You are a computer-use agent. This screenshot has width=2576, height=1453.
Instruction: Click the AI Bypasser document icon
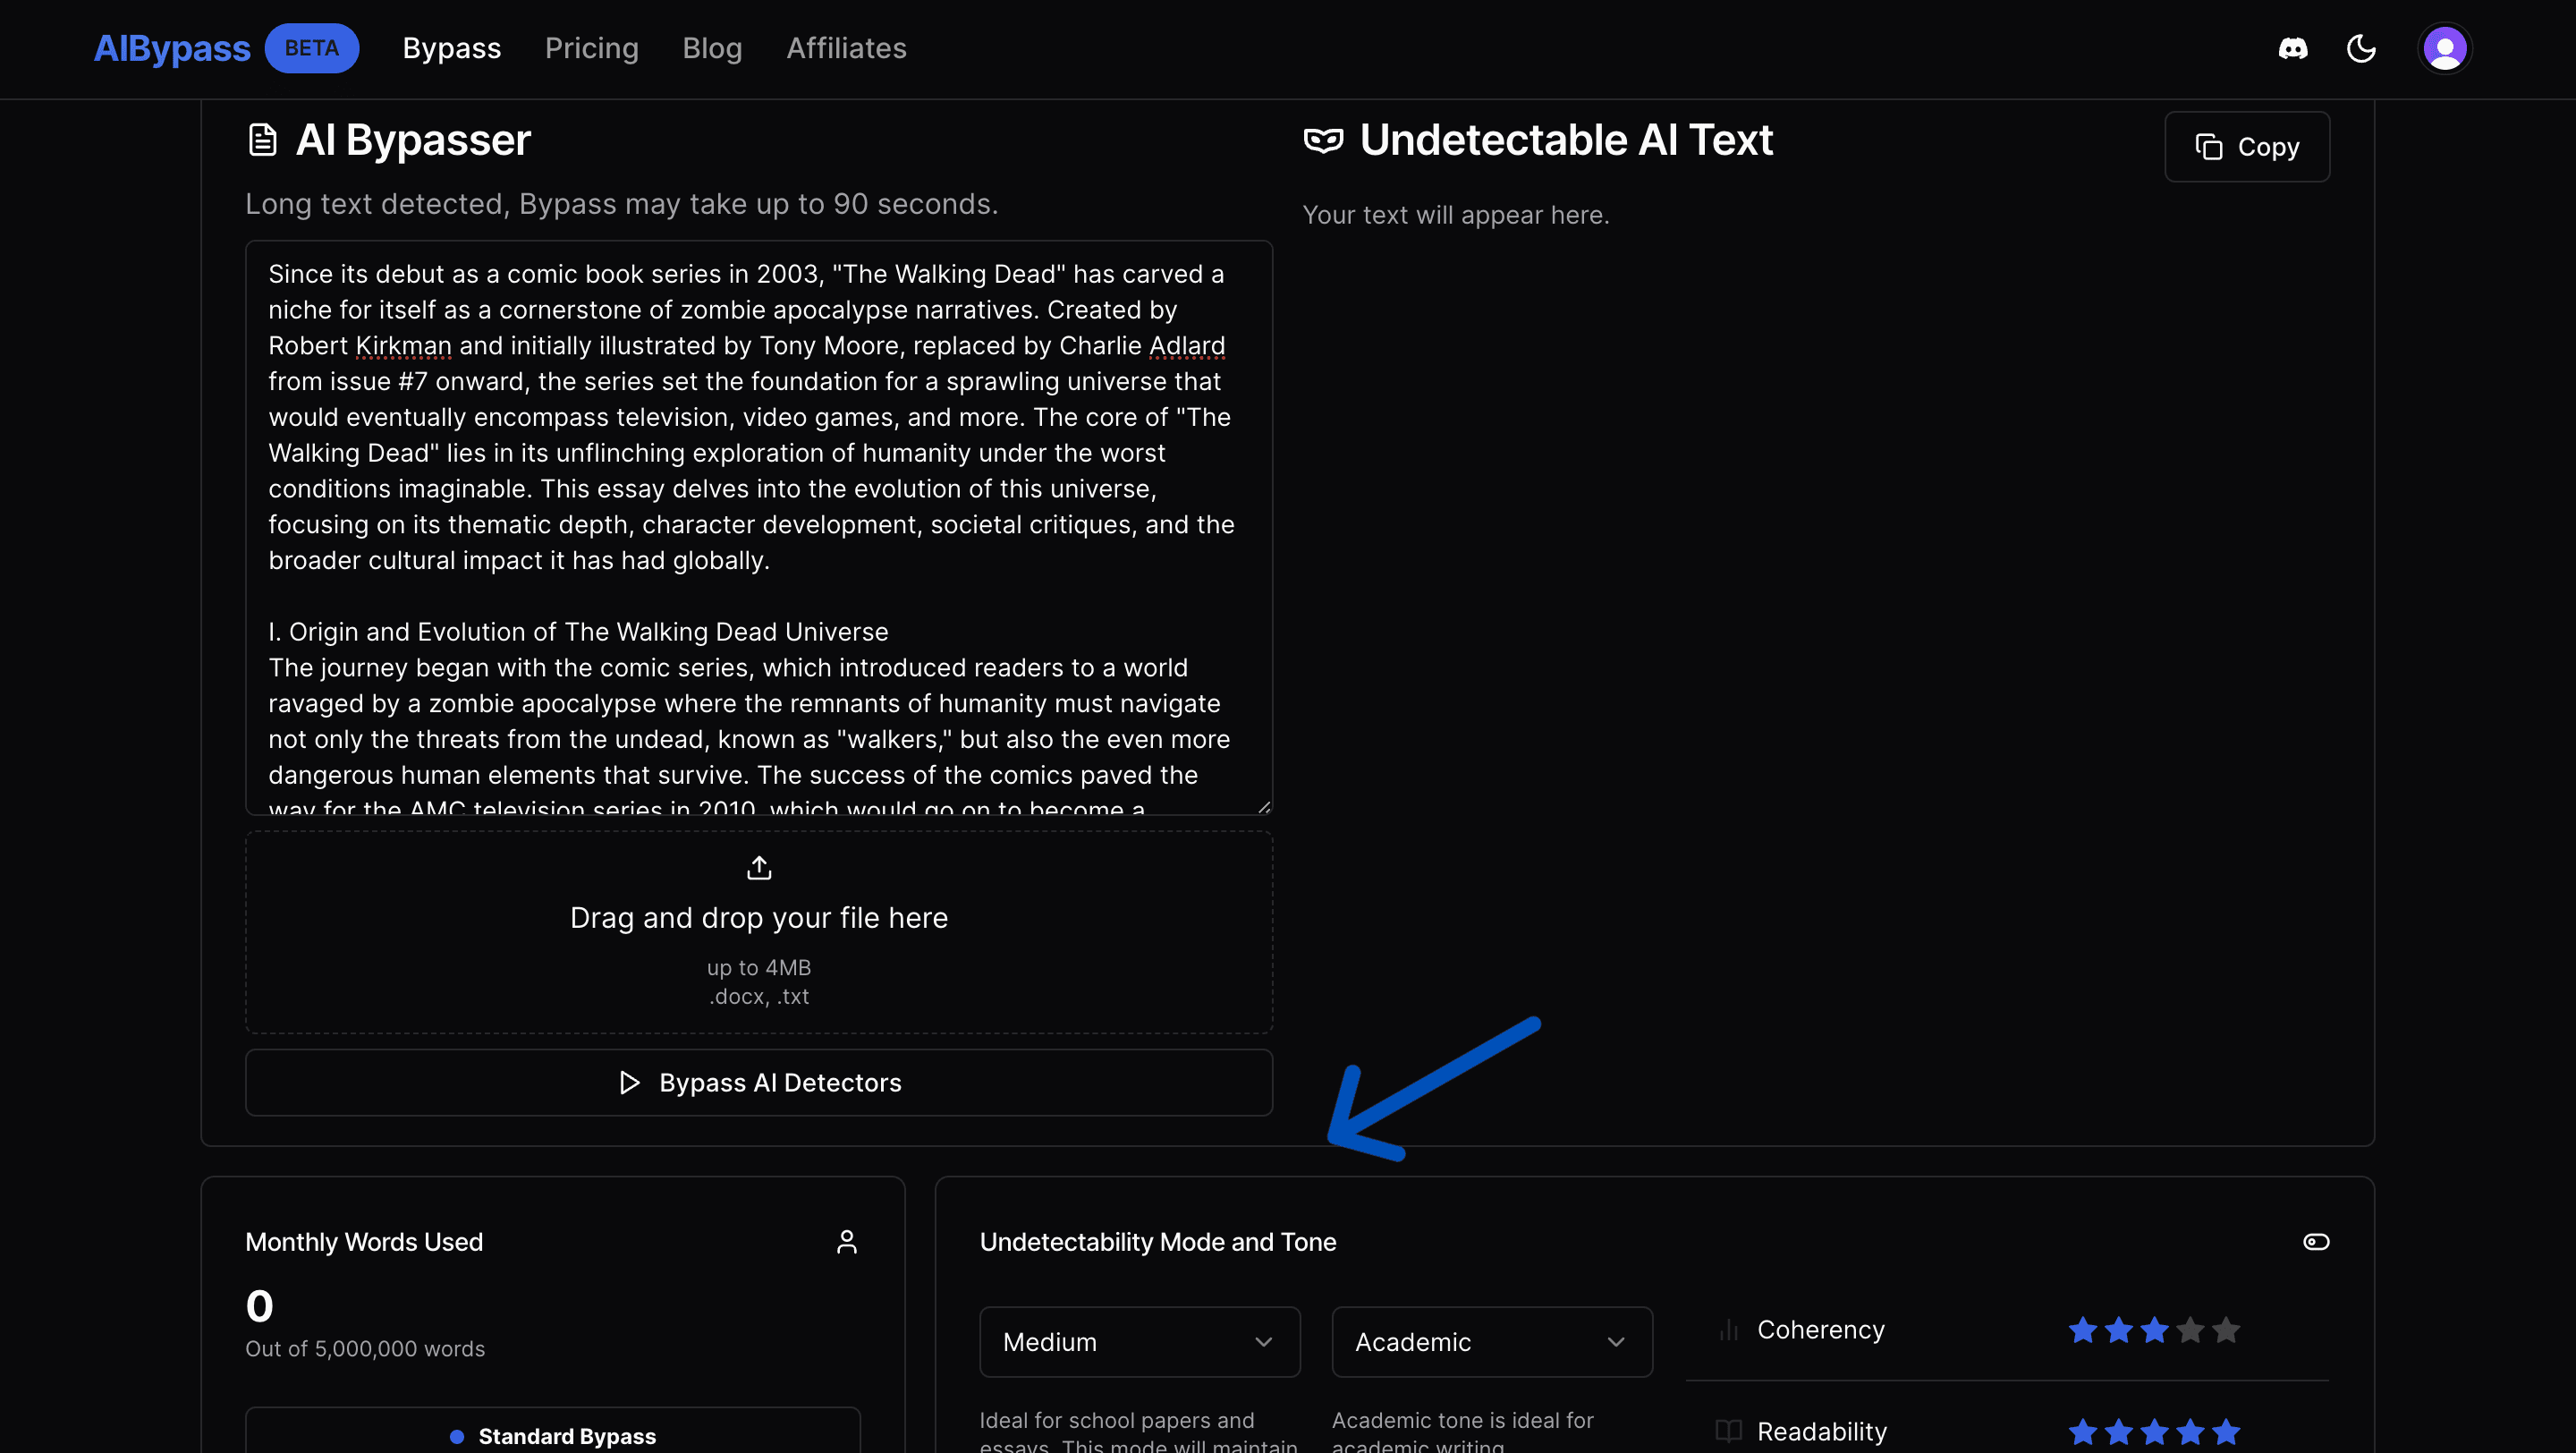262,140
